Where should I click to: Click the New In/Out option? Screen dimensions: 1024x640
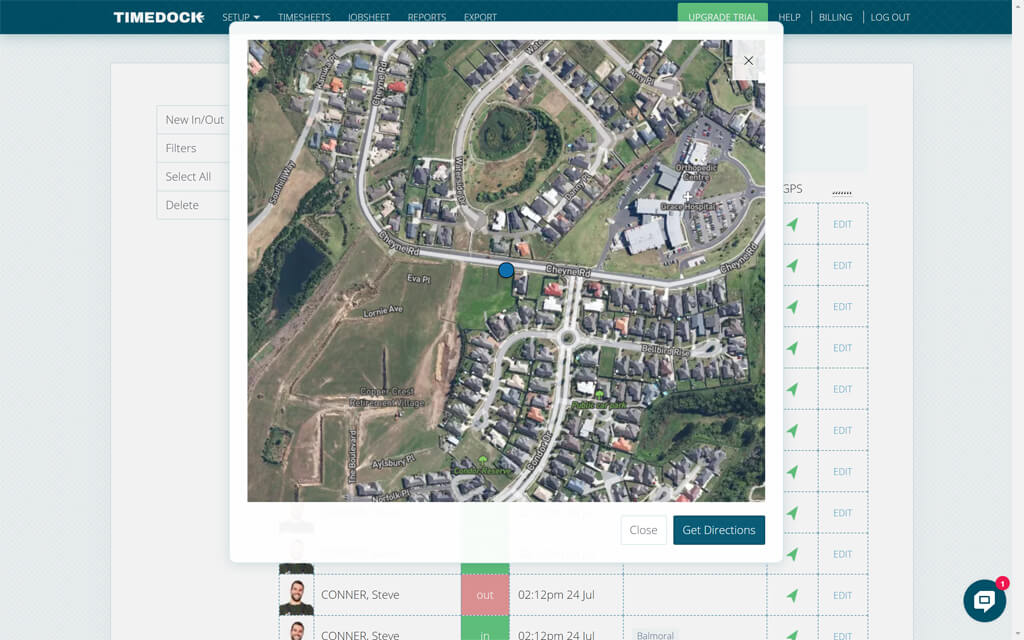[194, 120]
